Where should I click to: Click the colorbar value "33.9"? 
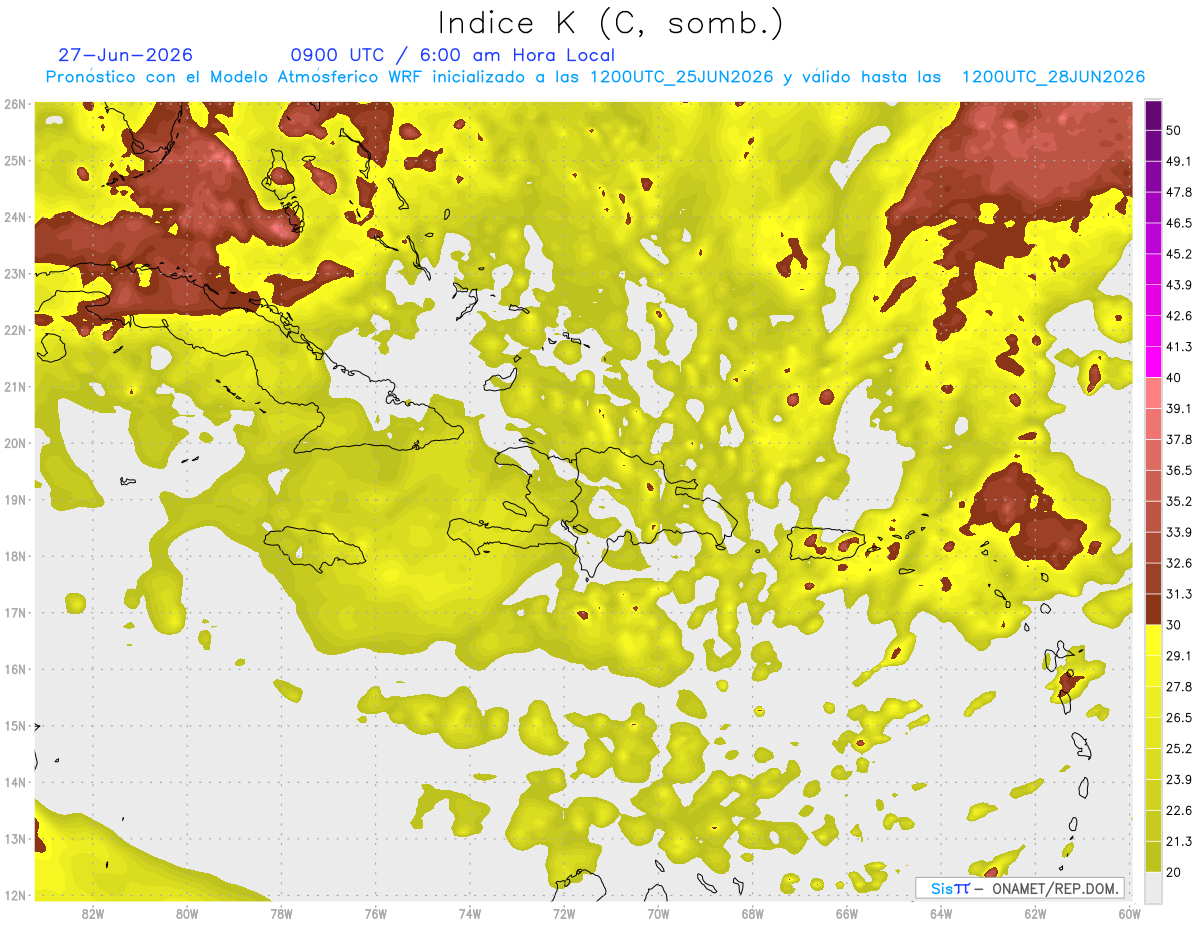[1178, 532]
